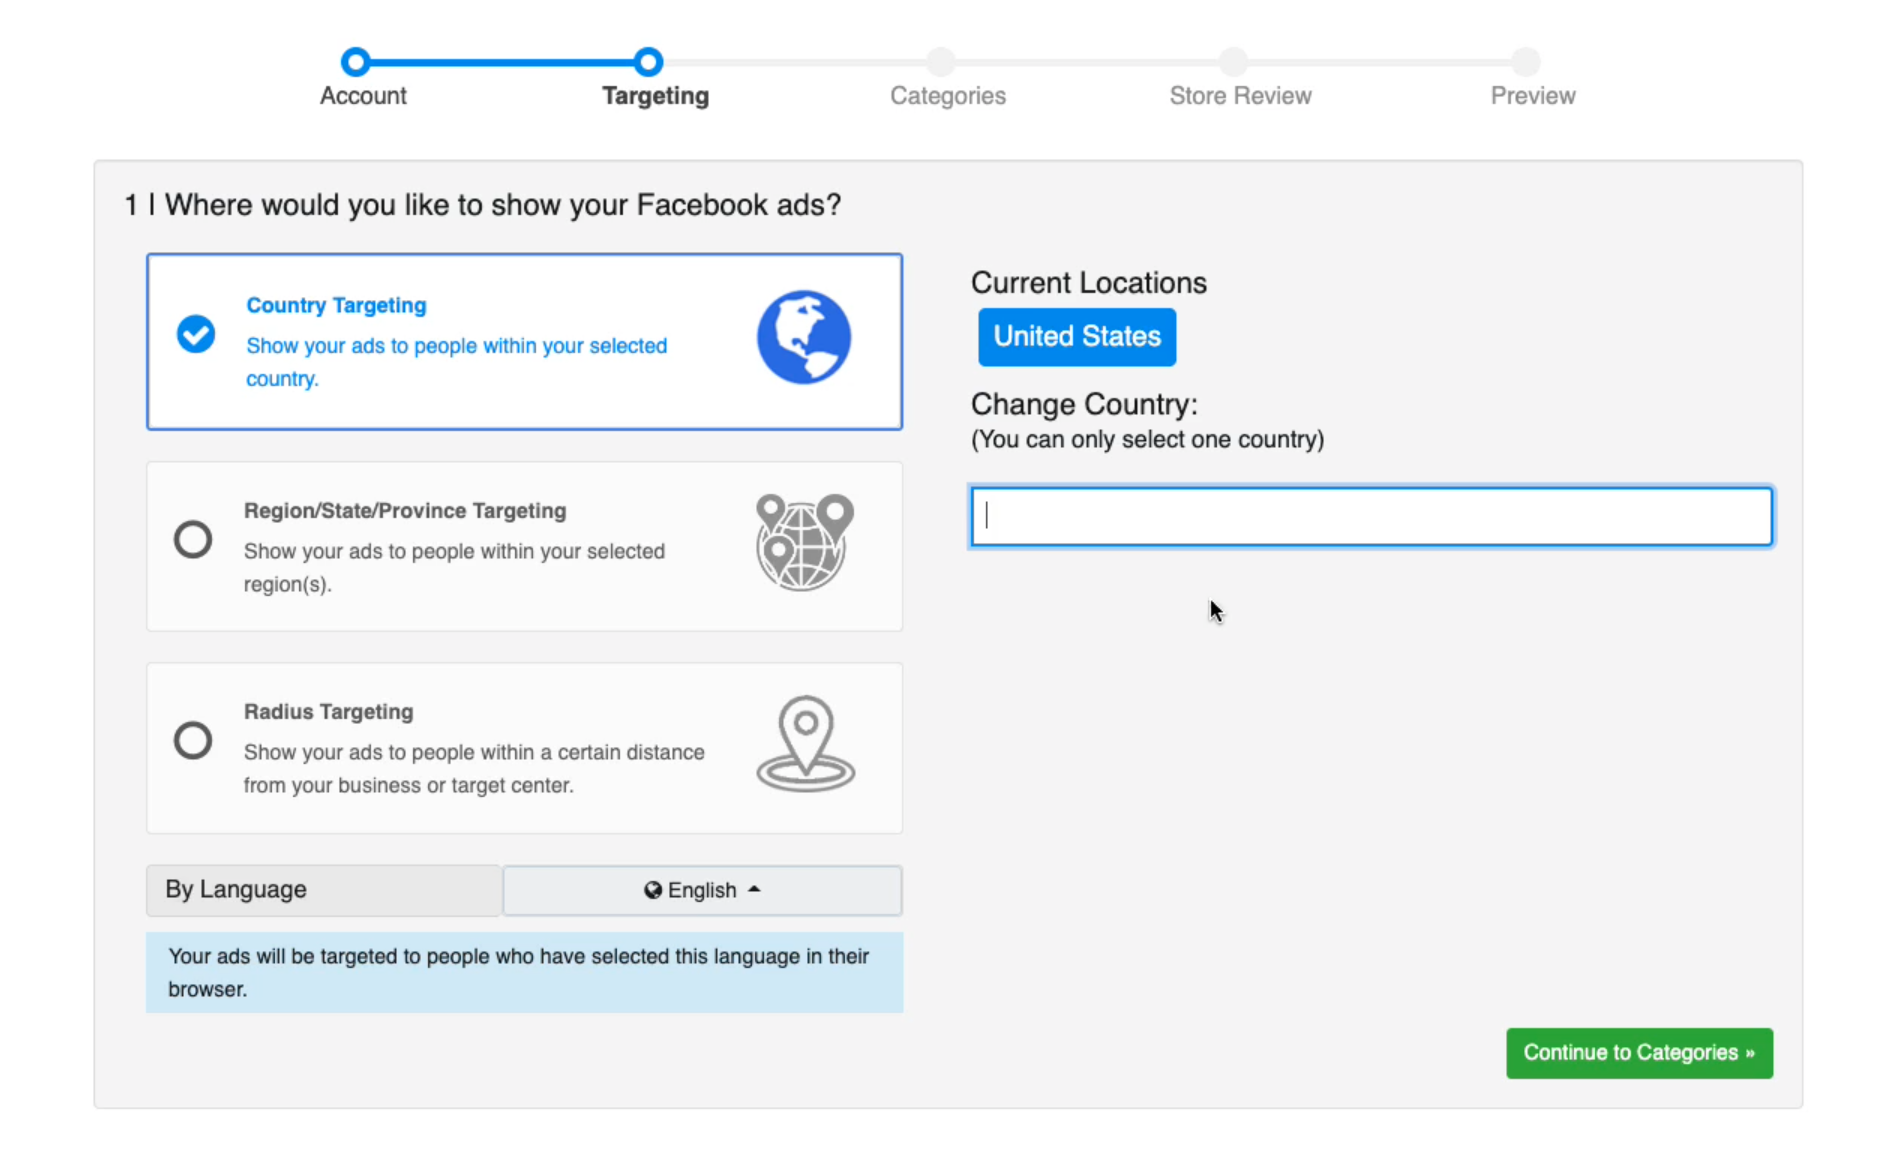The height and width of the screenshot is (1162, 1898).
Task: Click the Radius Targeting location pin icon
Action: pyautogui.click(x=805, y=744)
